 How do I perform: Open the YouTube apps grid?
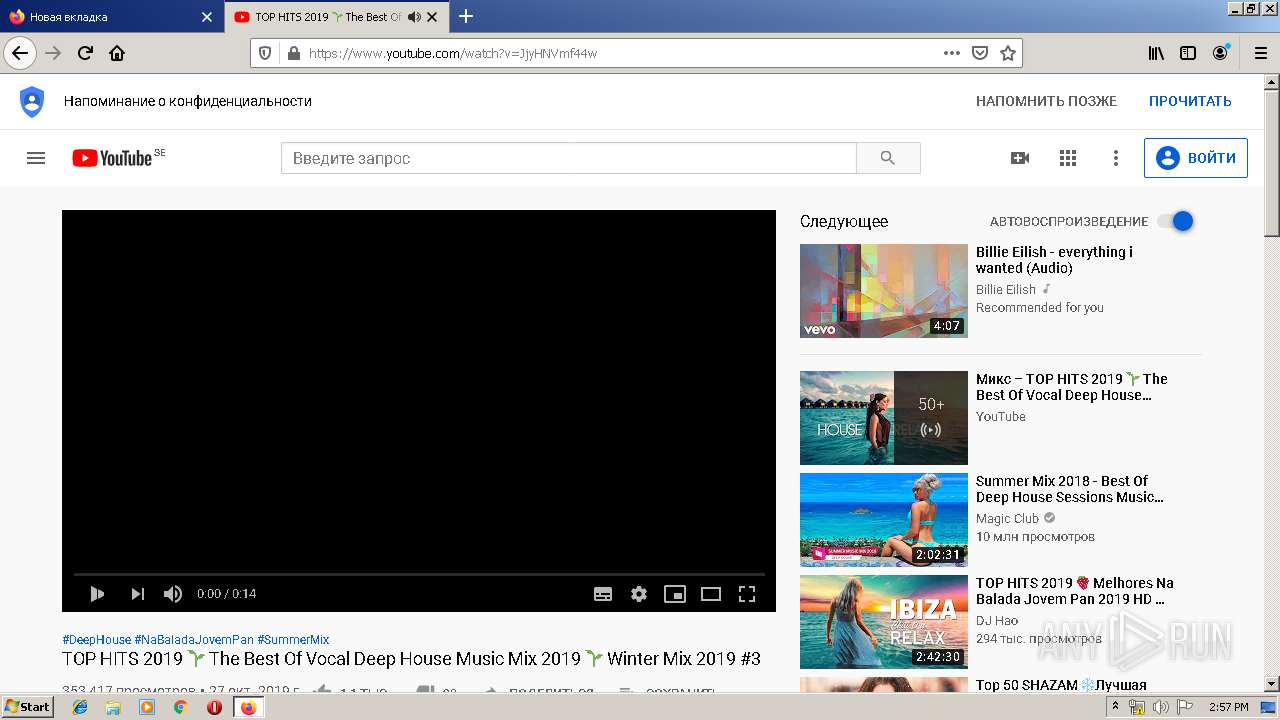1068,158
